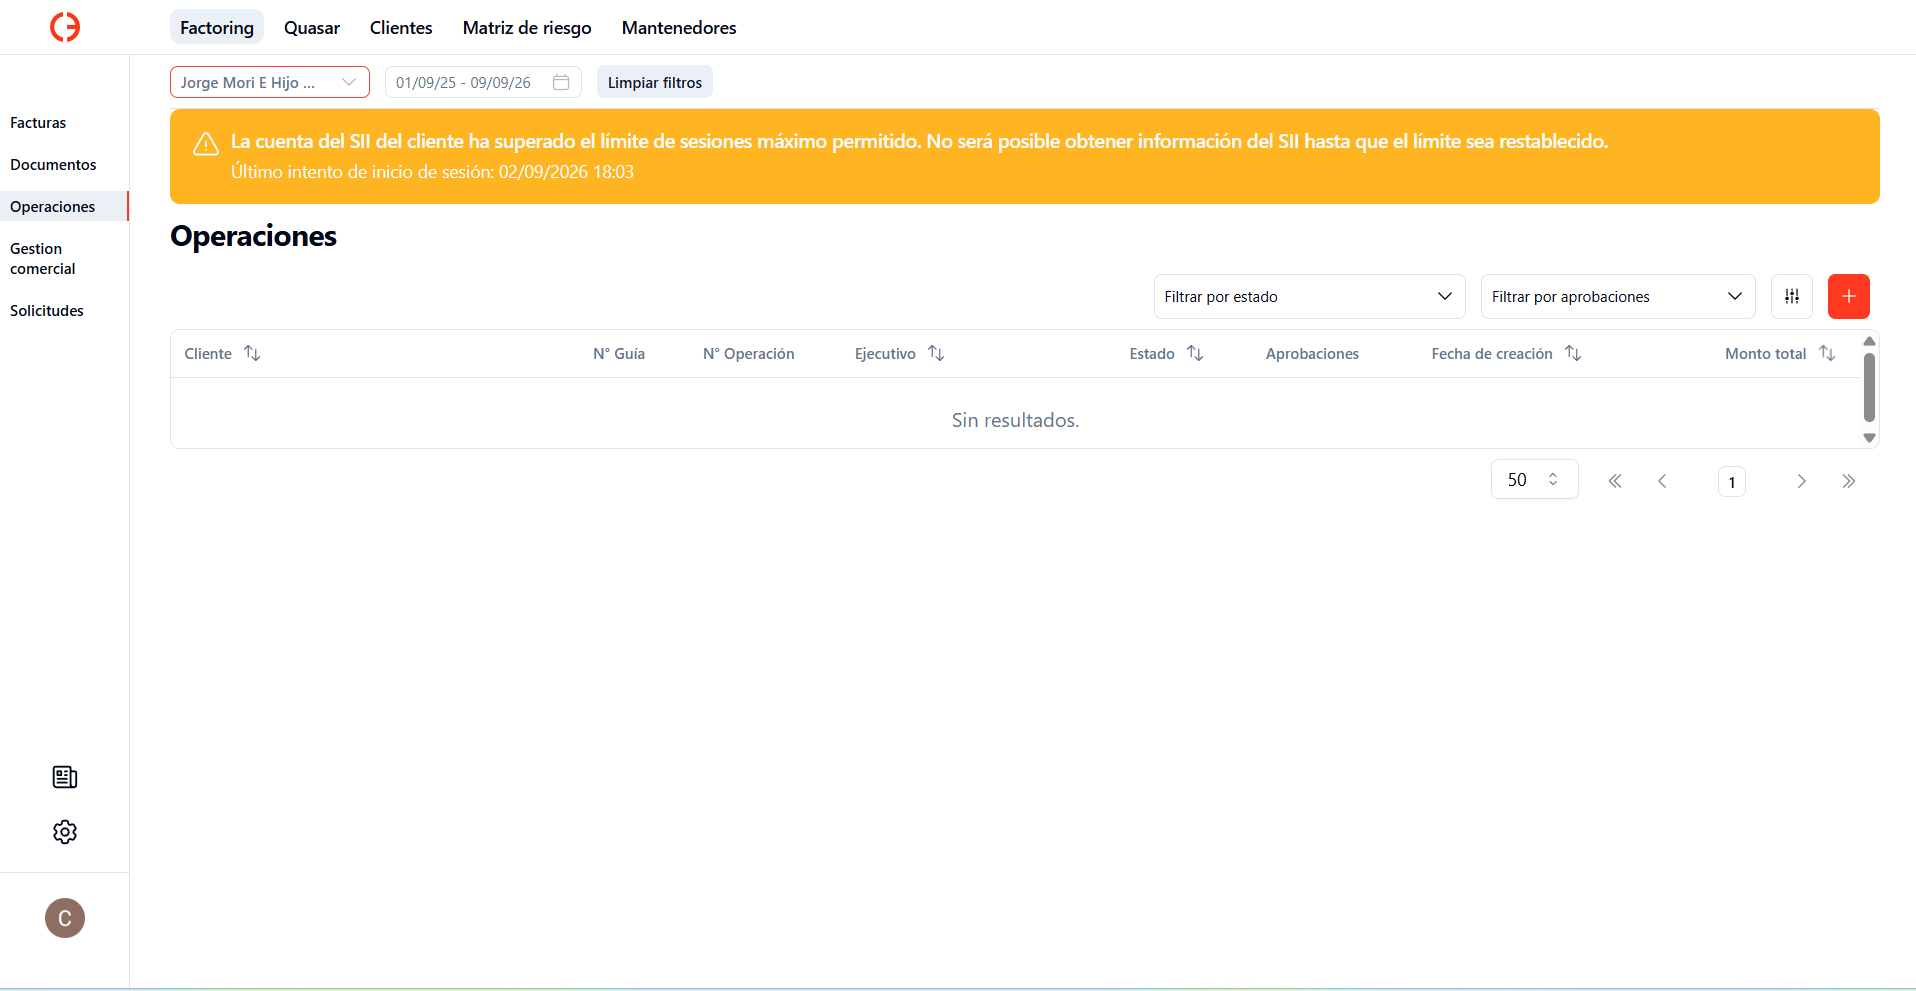Go to Facturas in sidebar

[x=38, y=123]
